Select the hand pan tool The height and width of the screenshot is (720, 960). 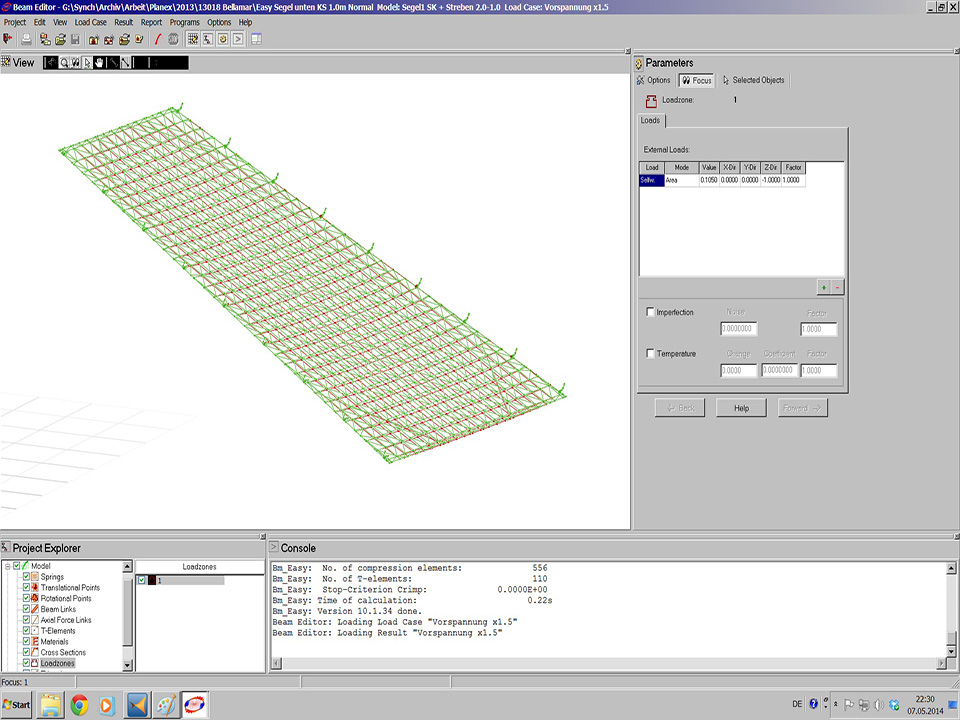pos(100,62)
